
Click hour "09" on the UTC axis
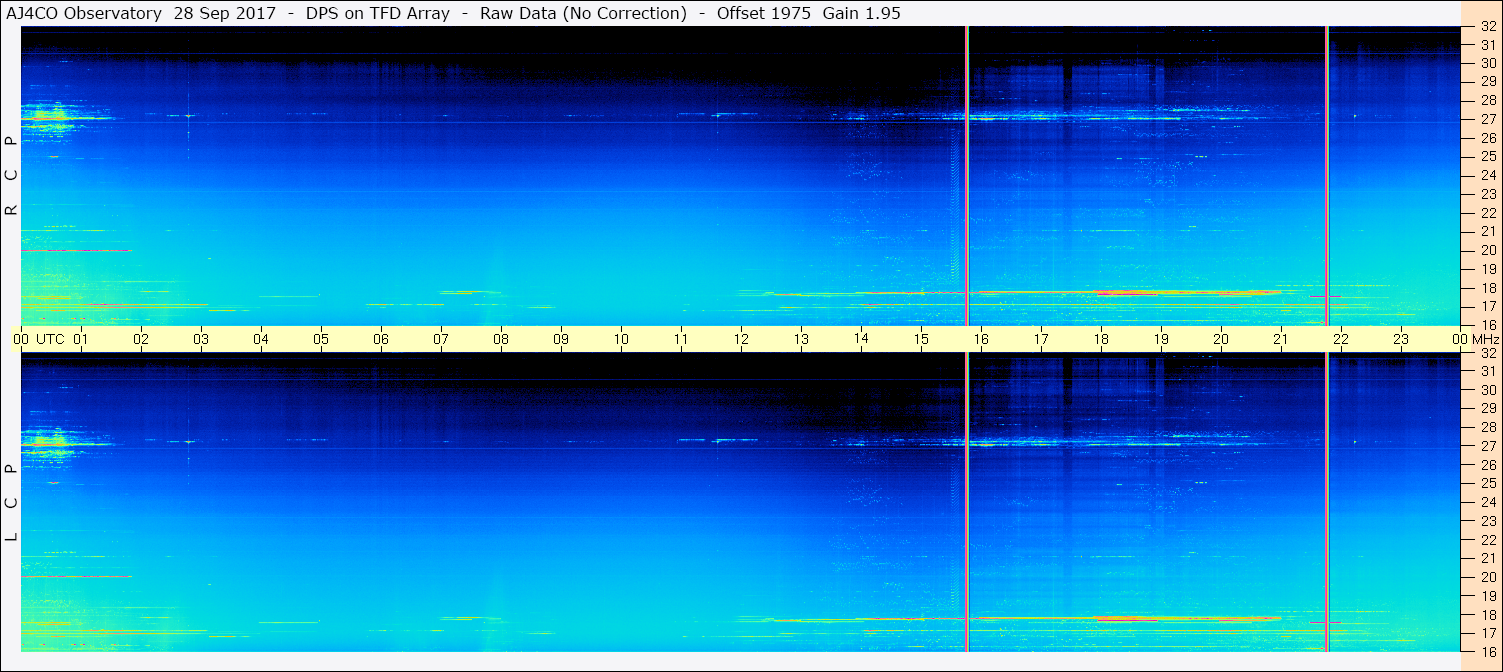(561, 339)
